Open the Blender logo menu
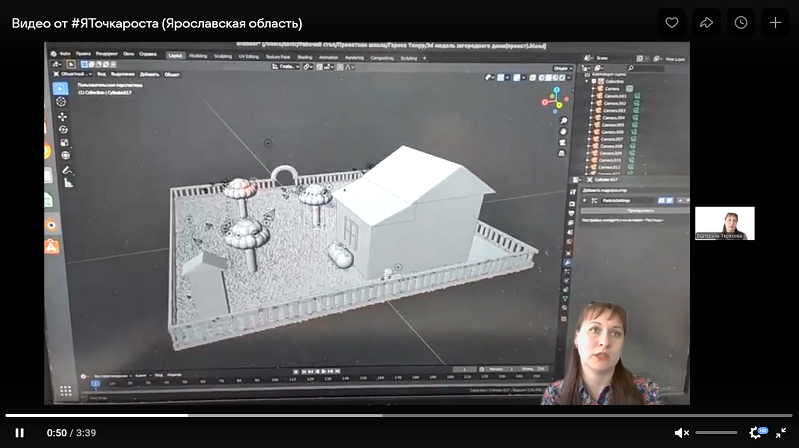Screen dimensions: 799x448 [x=54, y=54]
